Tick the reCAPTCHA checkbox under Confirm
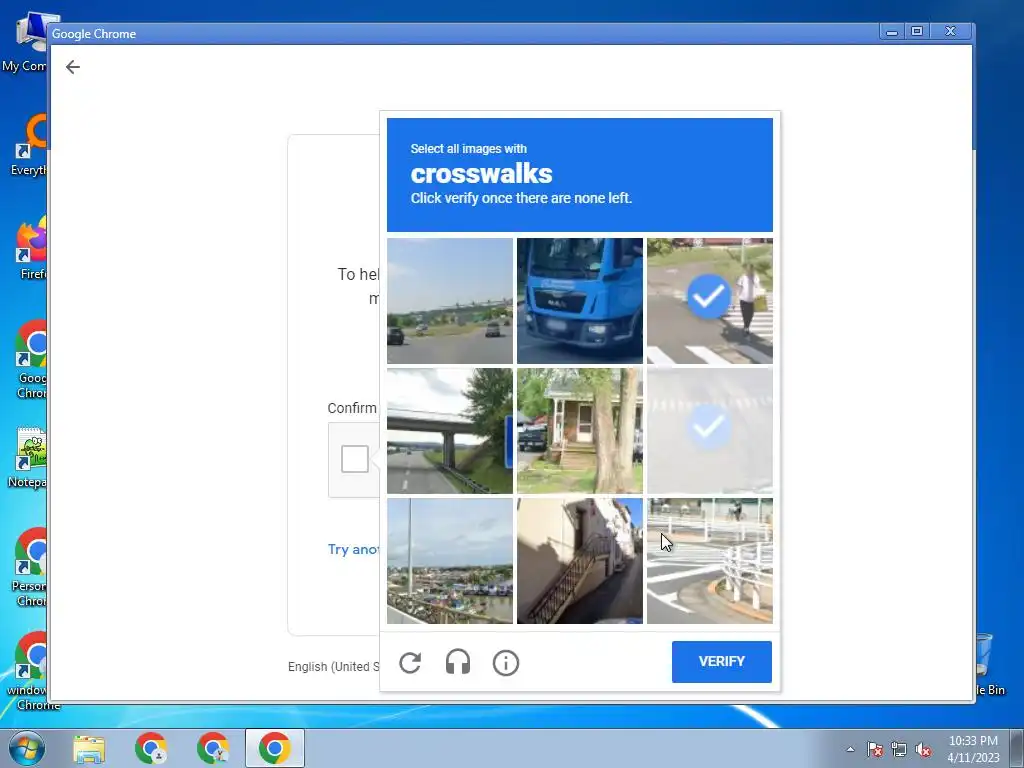The height and width of the screenshot is (768, 1024). (355, 458)
